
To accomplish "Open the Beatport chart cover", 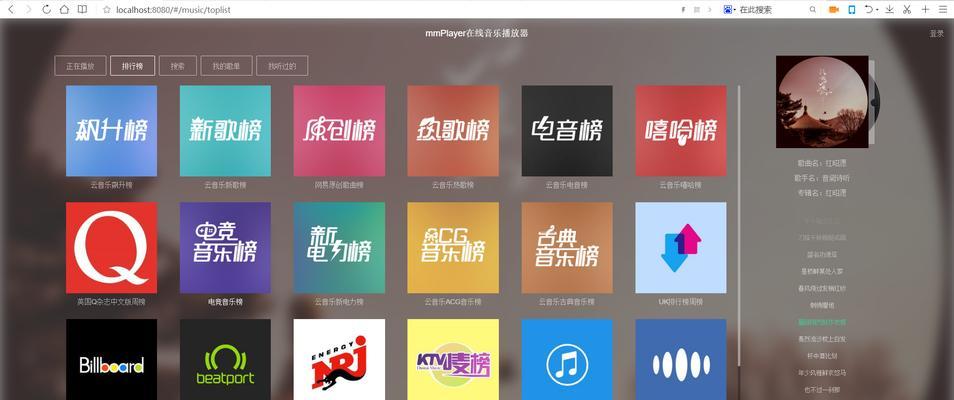I will point(225,359).
